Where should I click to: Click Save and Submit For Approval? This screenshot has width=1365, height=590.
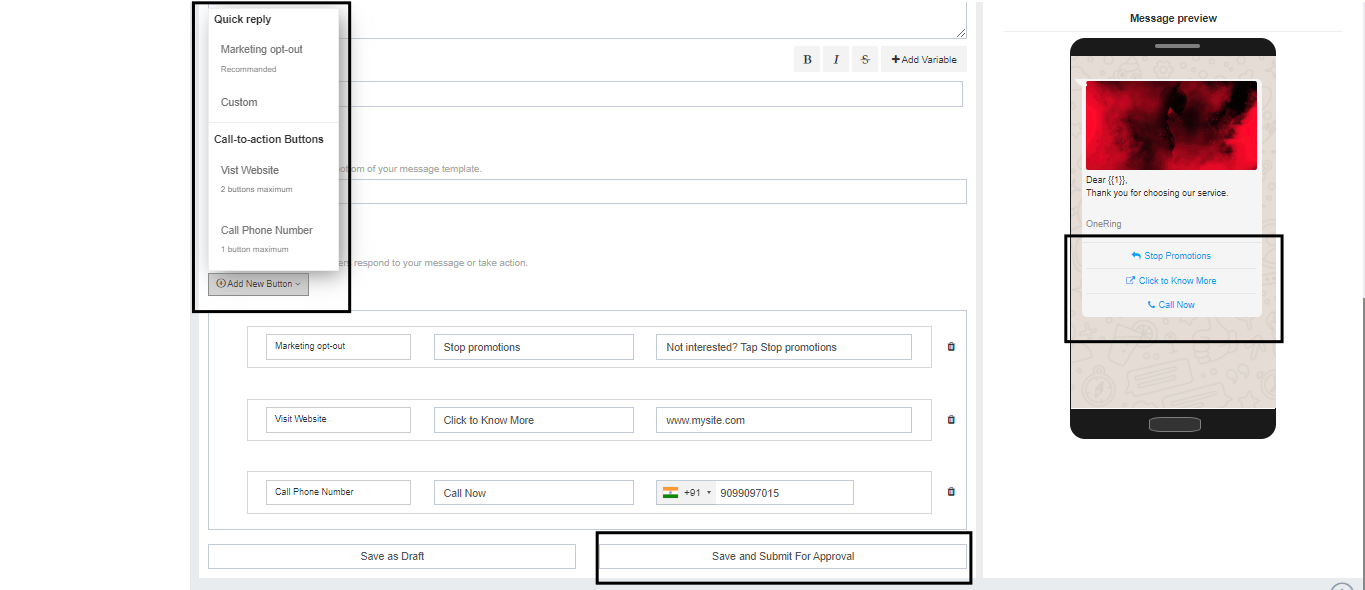pos(783,556)
